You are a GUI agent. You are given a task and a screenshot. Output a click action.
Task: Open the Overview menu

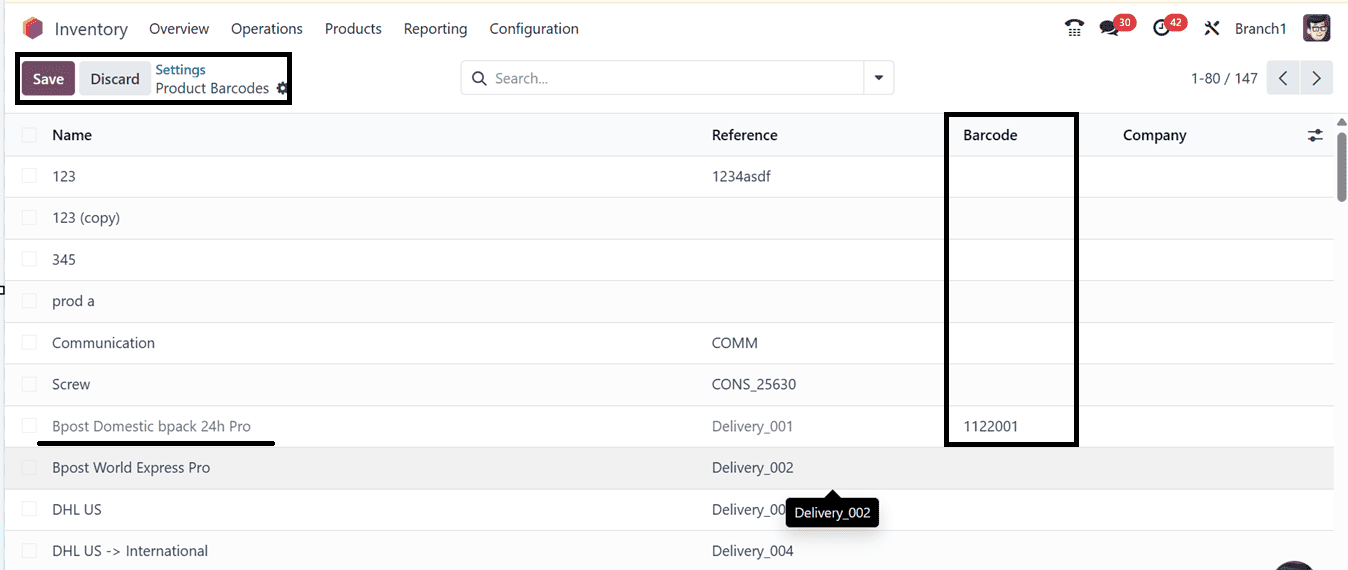pyautogui.click(x=179, y=29)
